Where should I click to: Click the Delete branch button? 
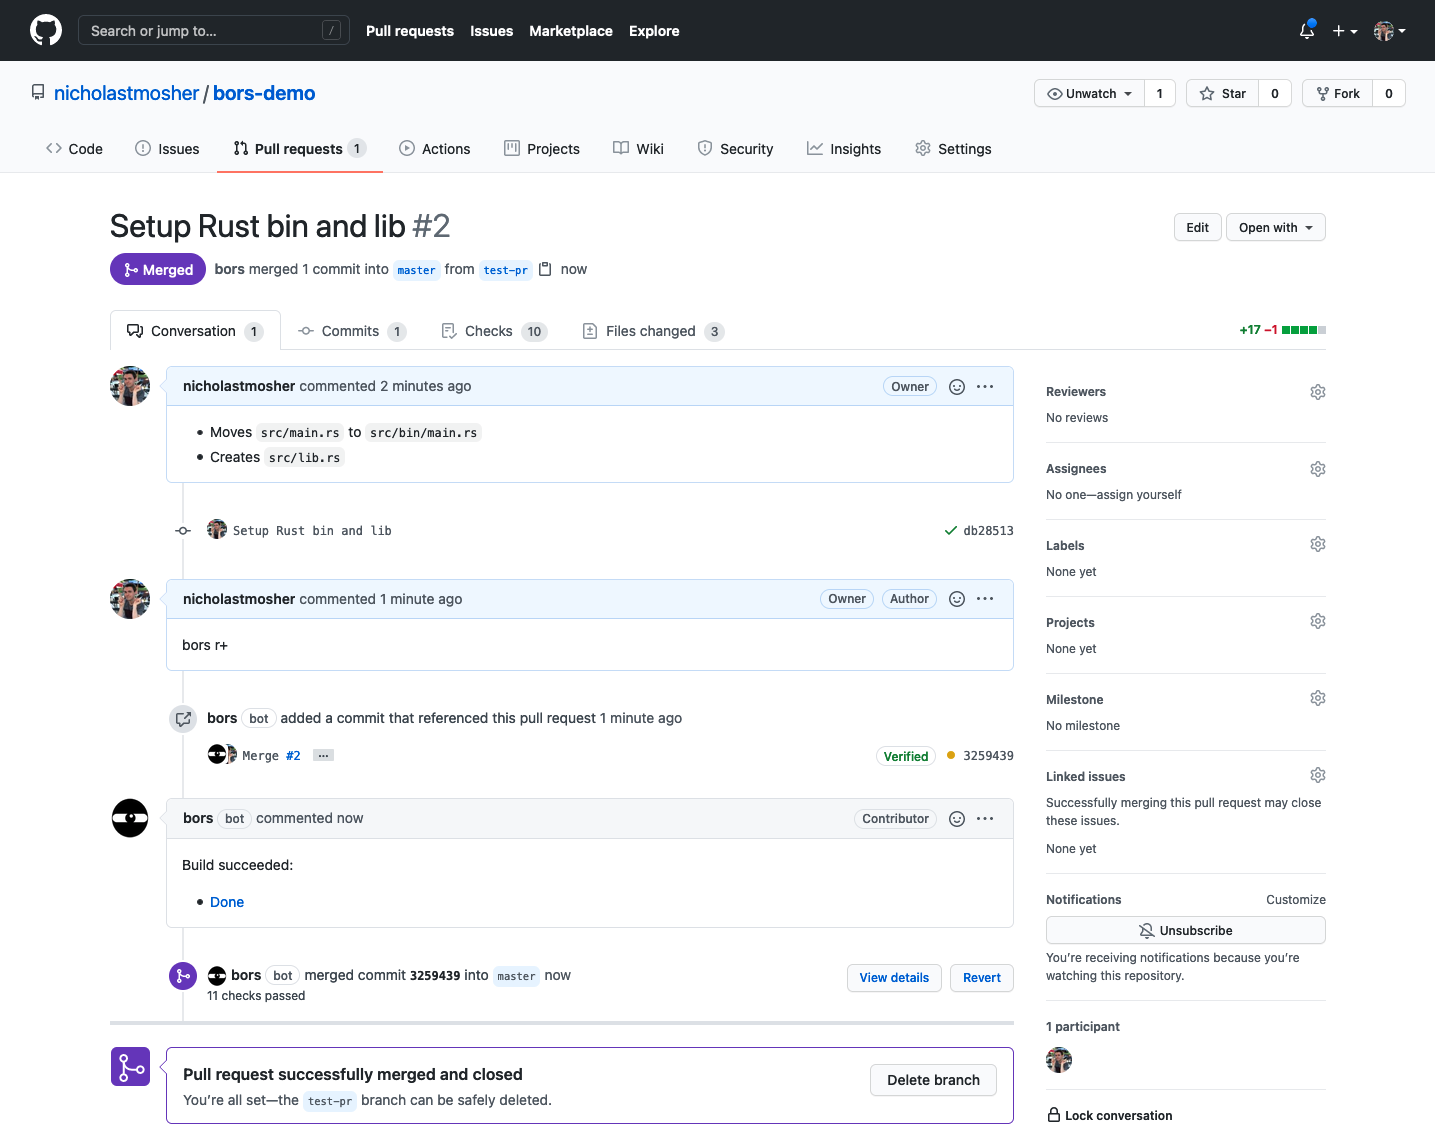[933, 1080]
